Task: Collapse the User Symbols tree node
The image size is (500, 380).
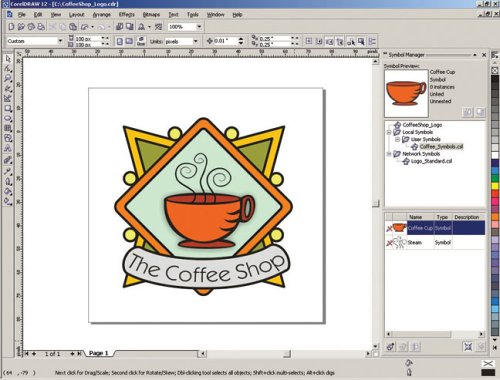Action: [x=397, y=139]
